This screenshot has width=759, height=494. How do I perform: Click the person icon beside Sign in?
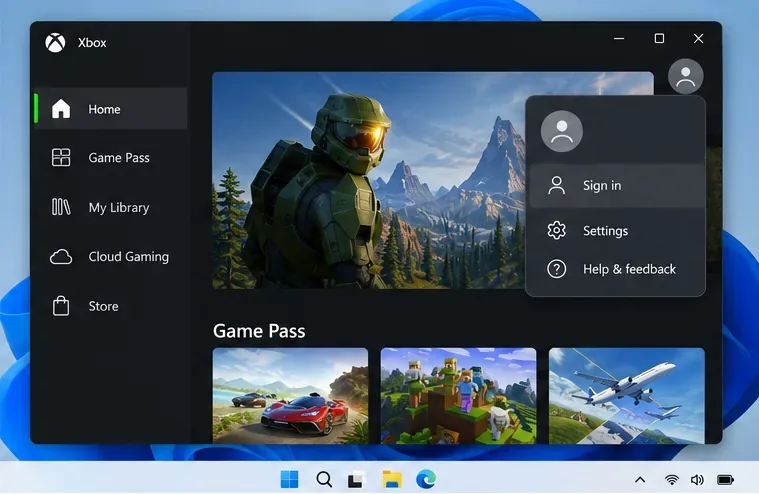pyautogui.click(x=557, y=185)
